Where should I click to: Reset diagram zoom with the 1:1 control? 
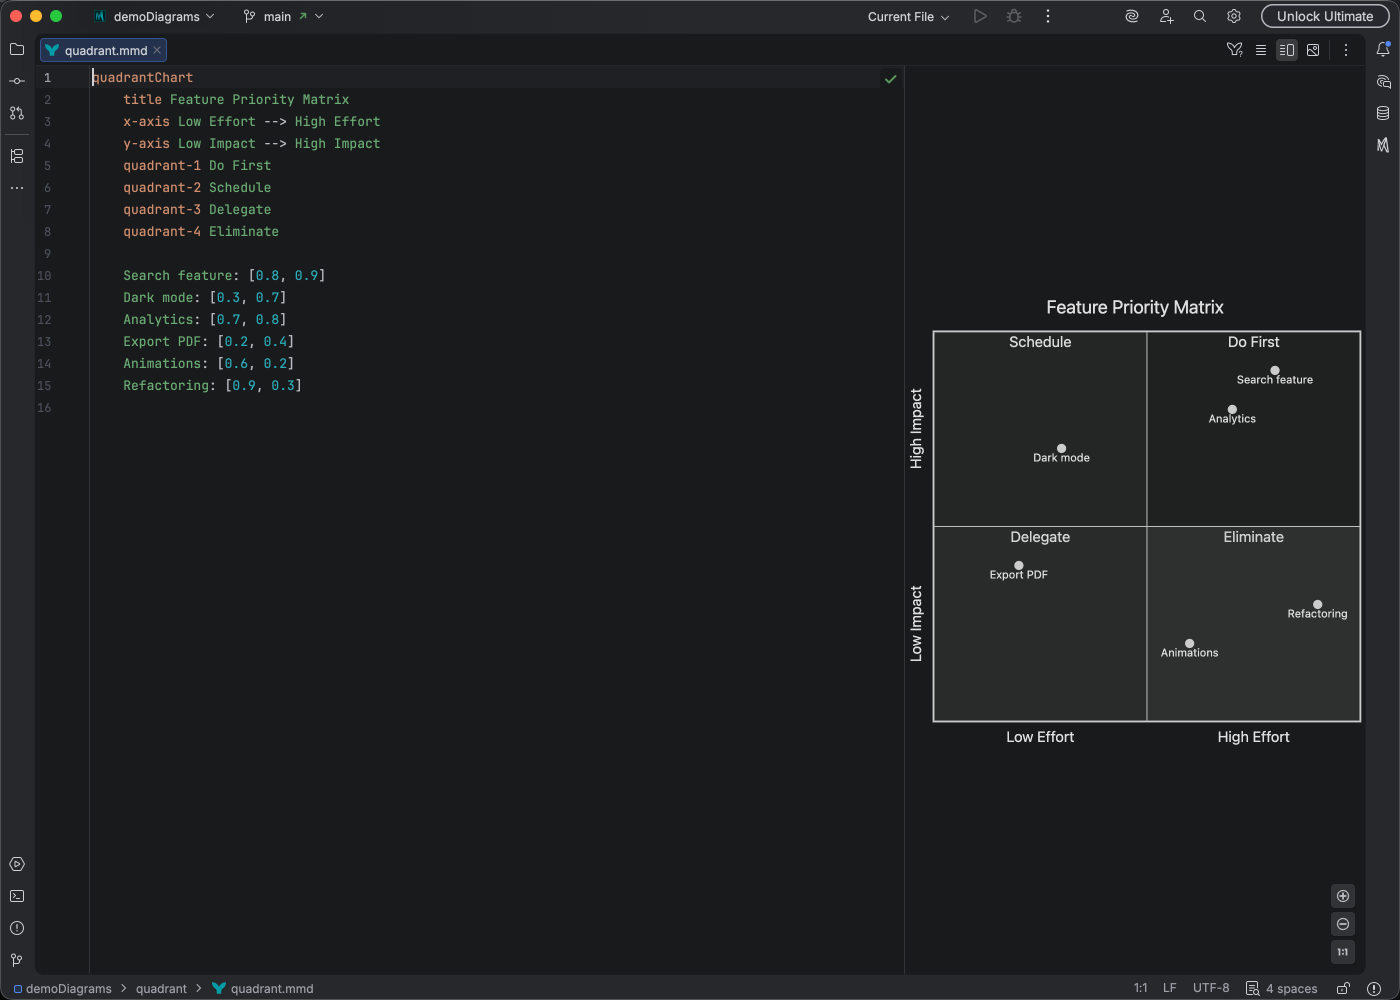[x=1343, y=952]
